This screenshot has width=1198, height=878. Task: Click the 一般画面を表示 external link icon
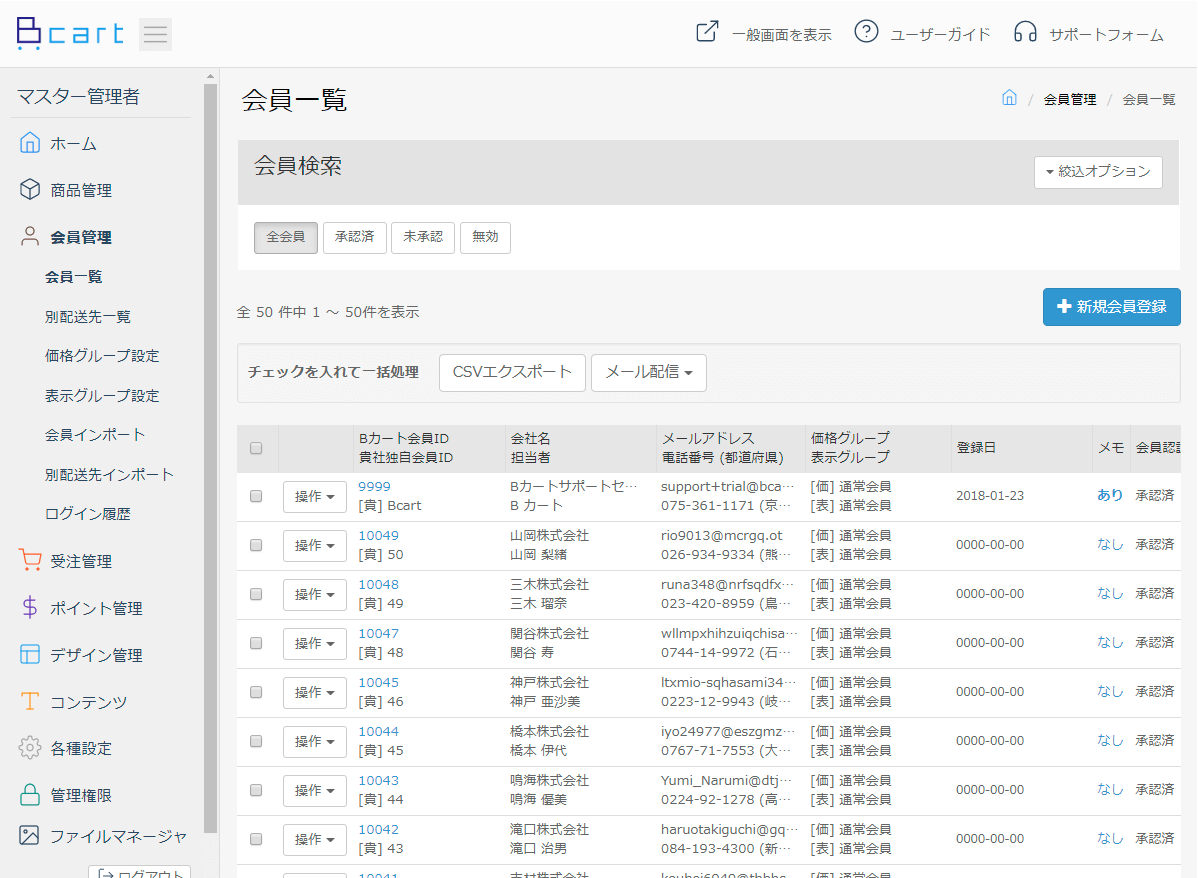click(x=707, y=32)
